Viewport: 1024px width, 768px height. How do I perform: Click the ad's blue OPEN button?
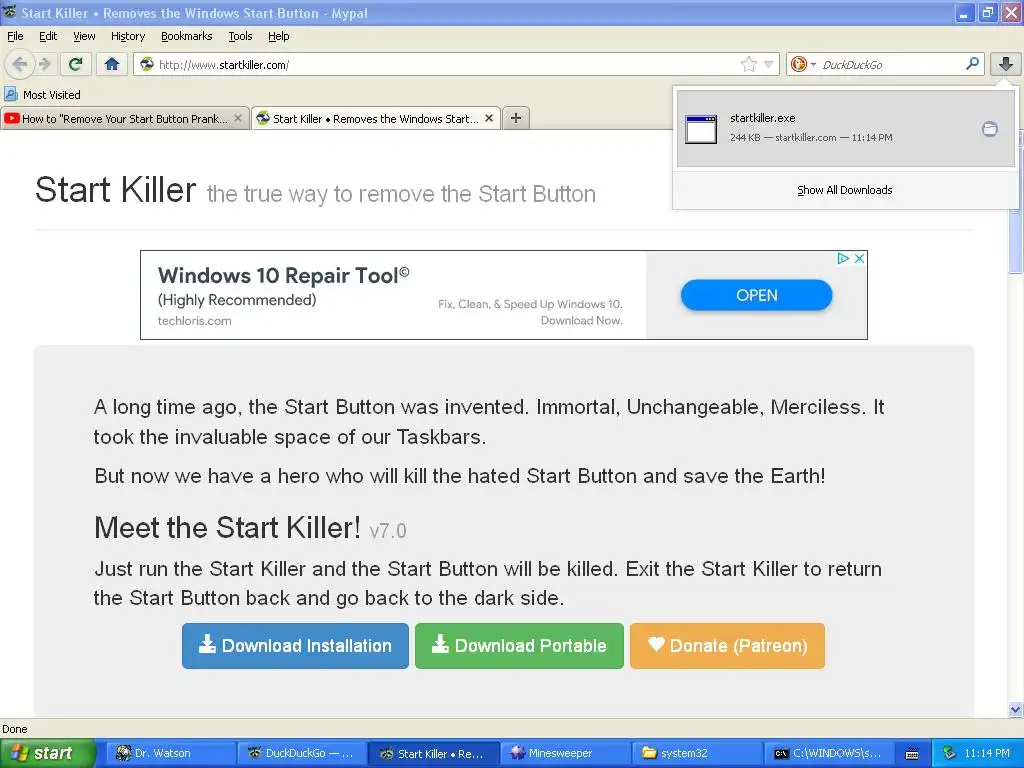pos(756,295)
